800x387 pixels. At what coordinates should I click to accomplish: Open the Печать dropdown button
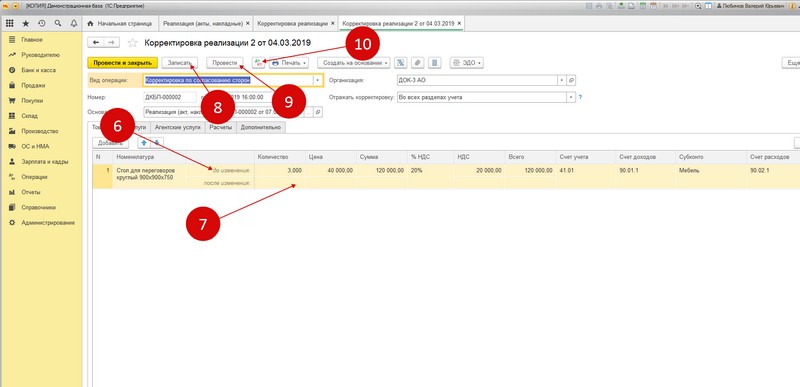pyautogui.click(x=289, y=63)
